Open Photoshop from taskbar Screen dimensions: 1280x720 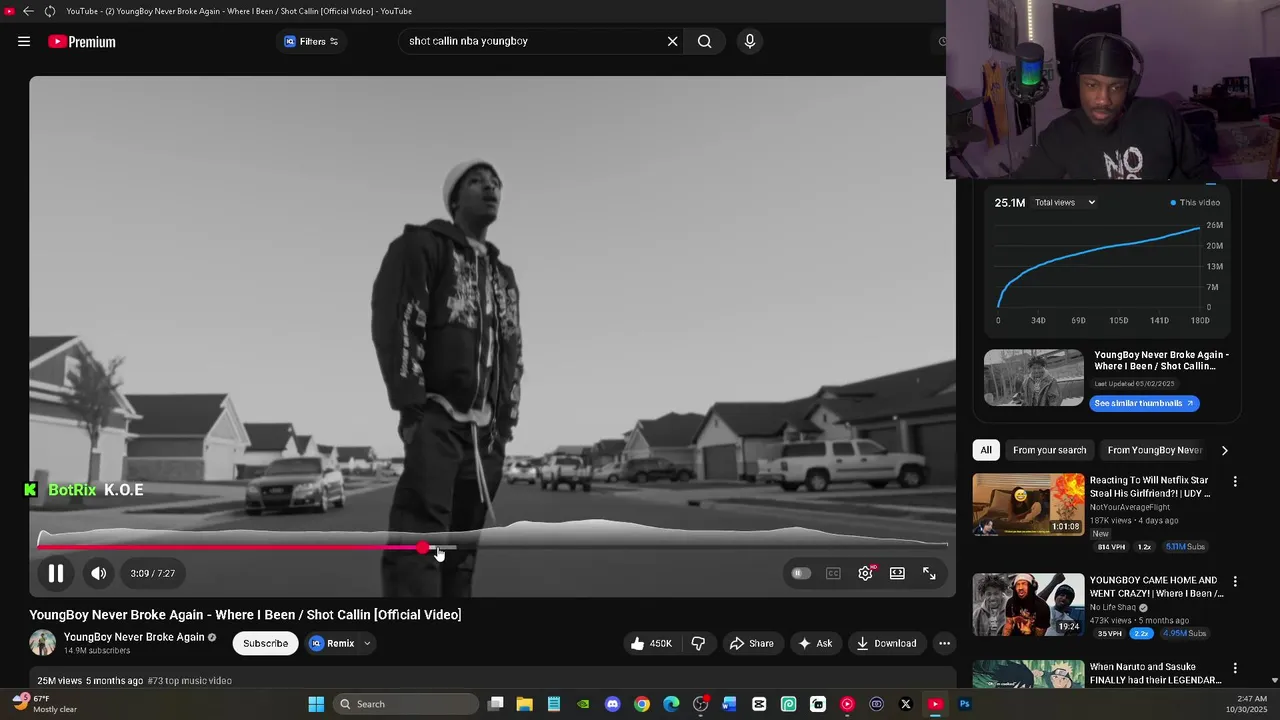(964, 704)
